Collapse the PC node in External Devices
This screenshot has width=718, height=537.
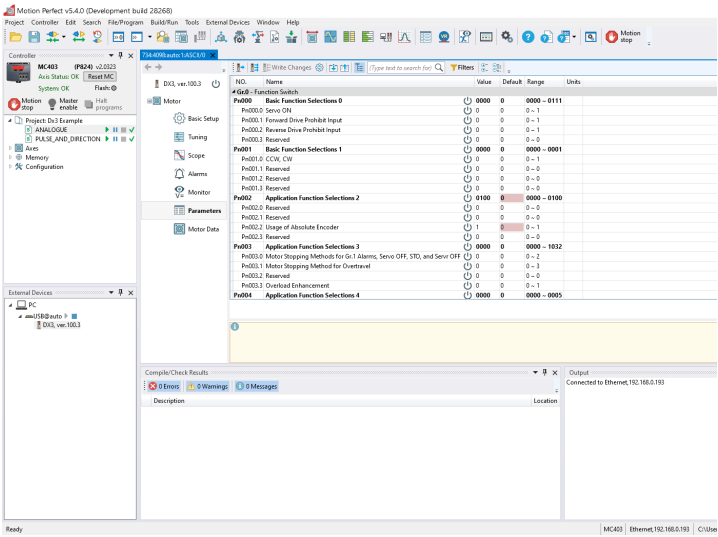(x=11, y=305)
